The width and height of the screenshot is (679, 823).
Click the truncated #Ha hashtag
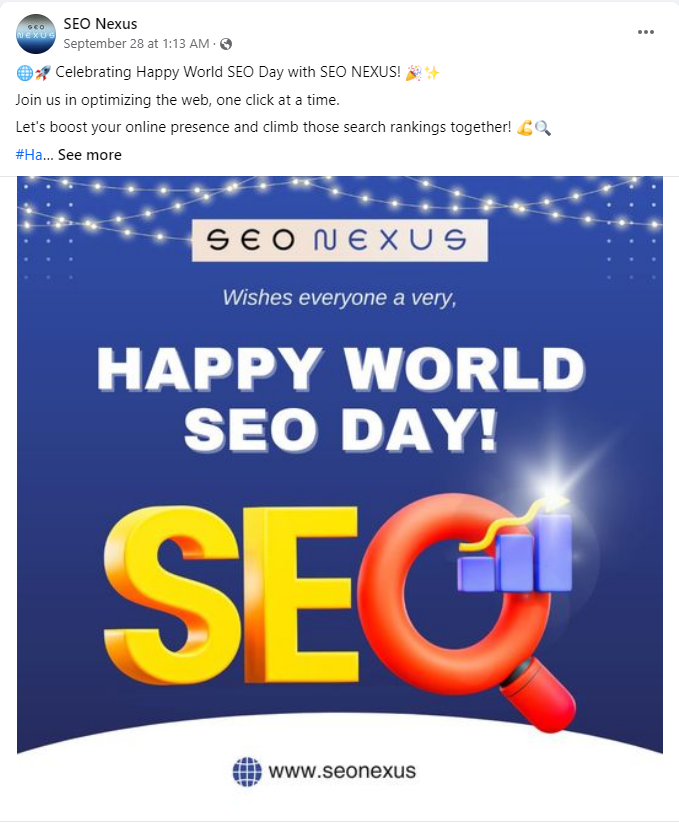[29, 154]
